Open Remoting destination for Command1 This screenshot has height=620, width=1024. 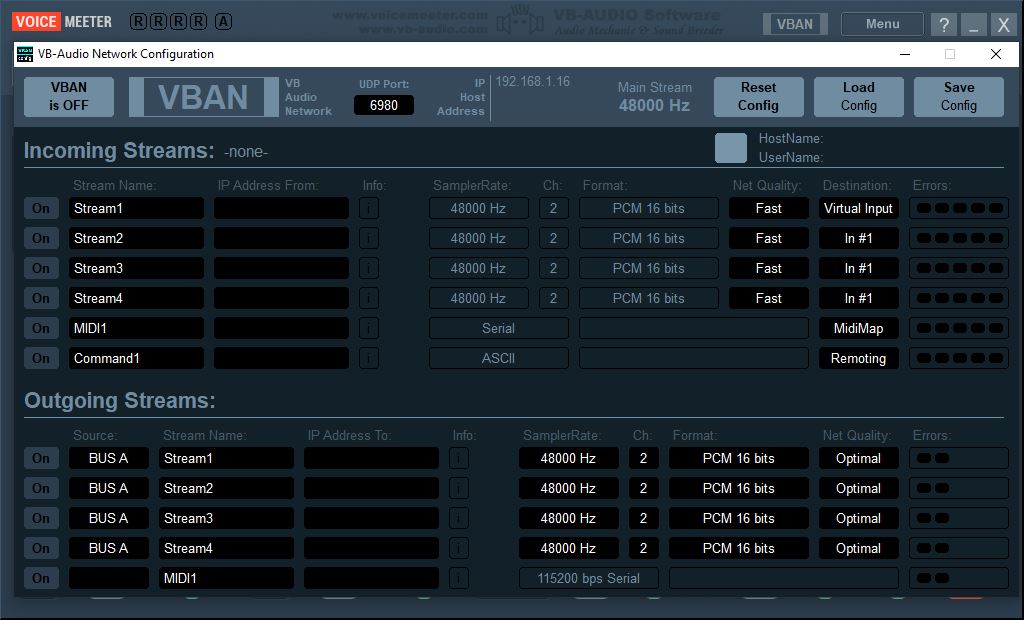click(x=858, y=359)
